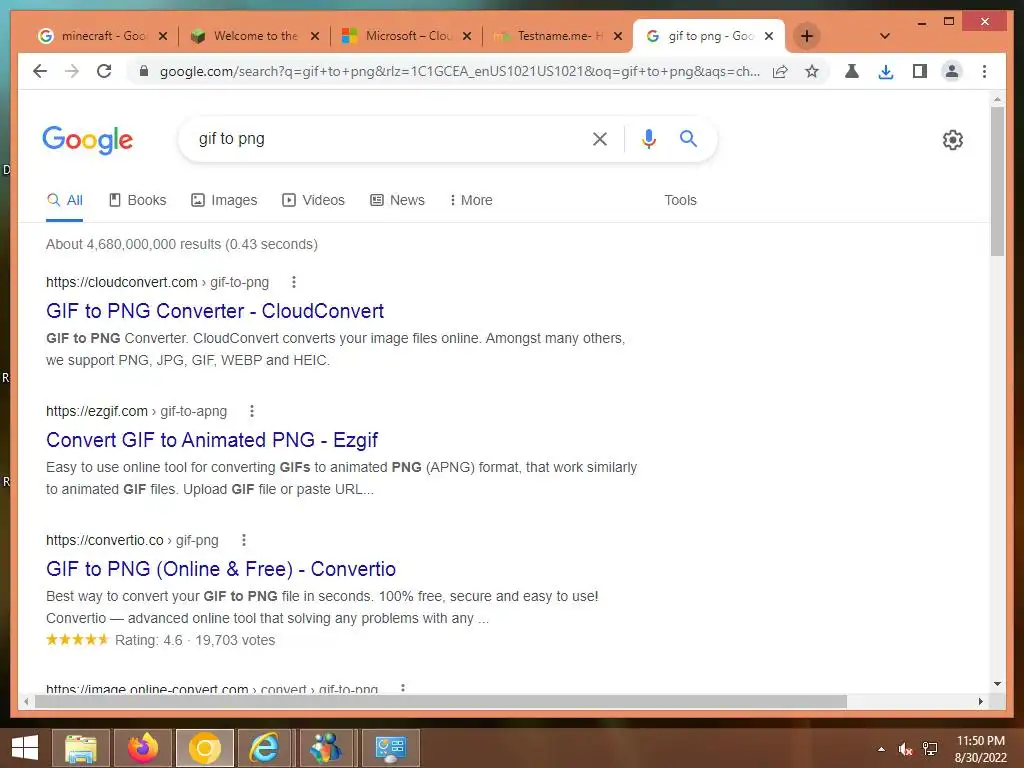The image size is (1024, 768).
Task: Click the address bar URL
Action: (460, 71)
